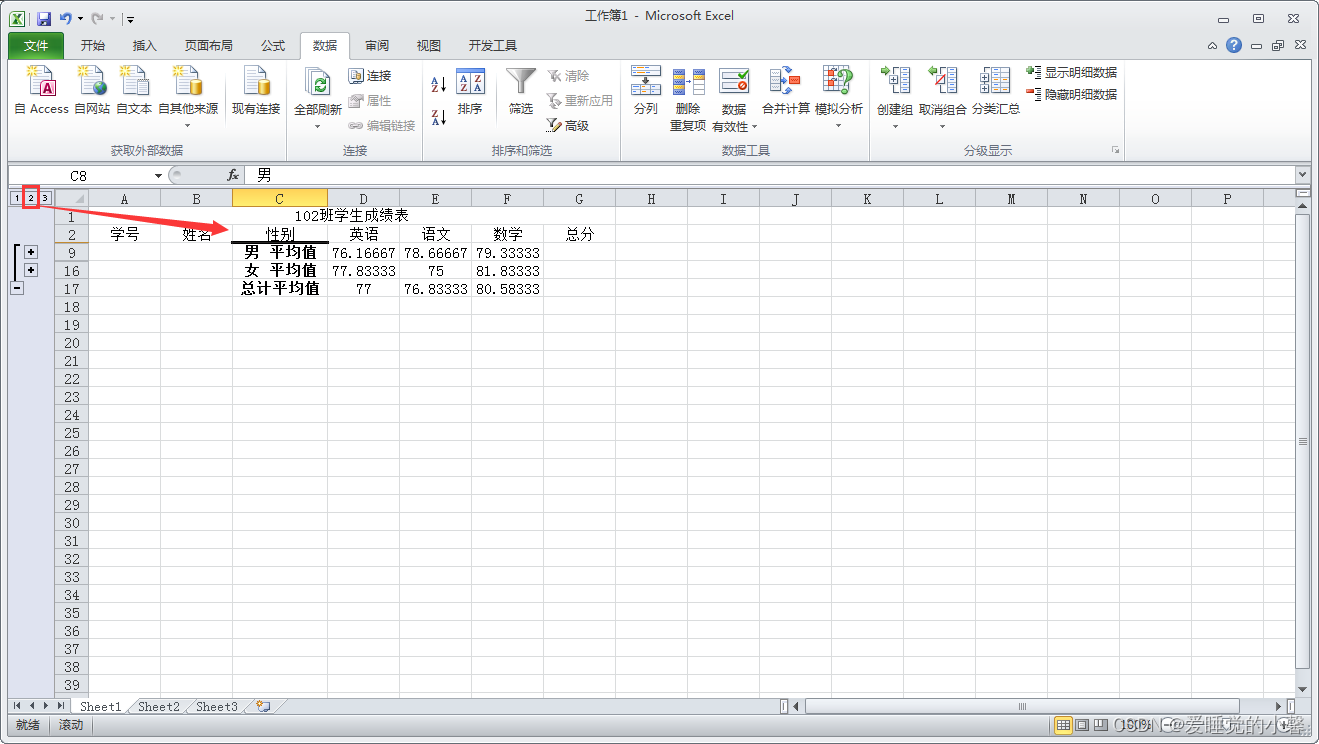Click vertical scrollbar down arrow

click(x=1302, y=689)
